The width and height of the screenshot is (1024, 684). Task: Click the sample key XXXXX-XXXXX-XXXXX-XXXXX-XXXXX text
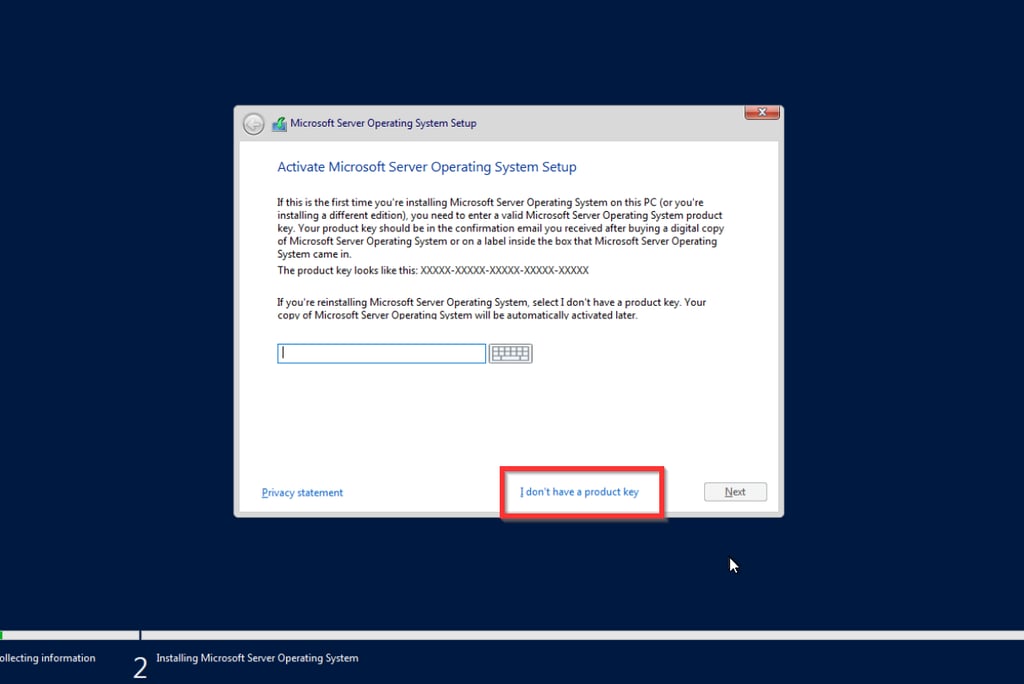[x=504, y=270]
